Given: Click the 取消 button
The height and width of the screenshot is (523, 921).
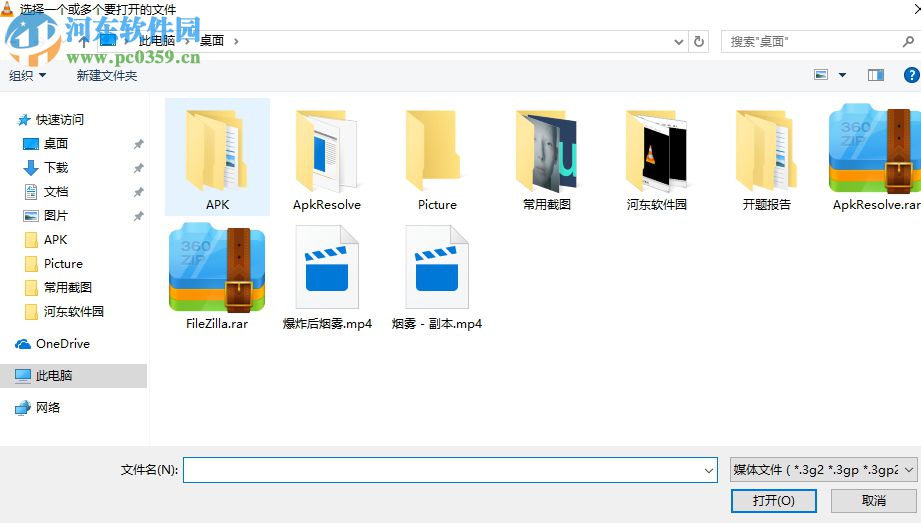Looking at the screenshot, I should click(874, 501).
